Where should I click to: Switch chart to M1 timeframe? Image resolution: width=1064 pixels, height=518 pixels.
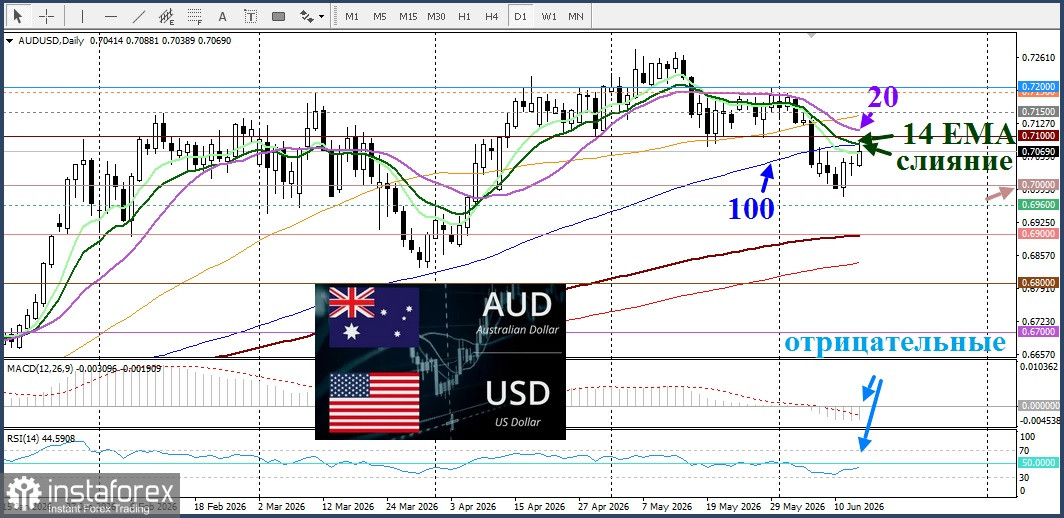[x=352, y=16]
